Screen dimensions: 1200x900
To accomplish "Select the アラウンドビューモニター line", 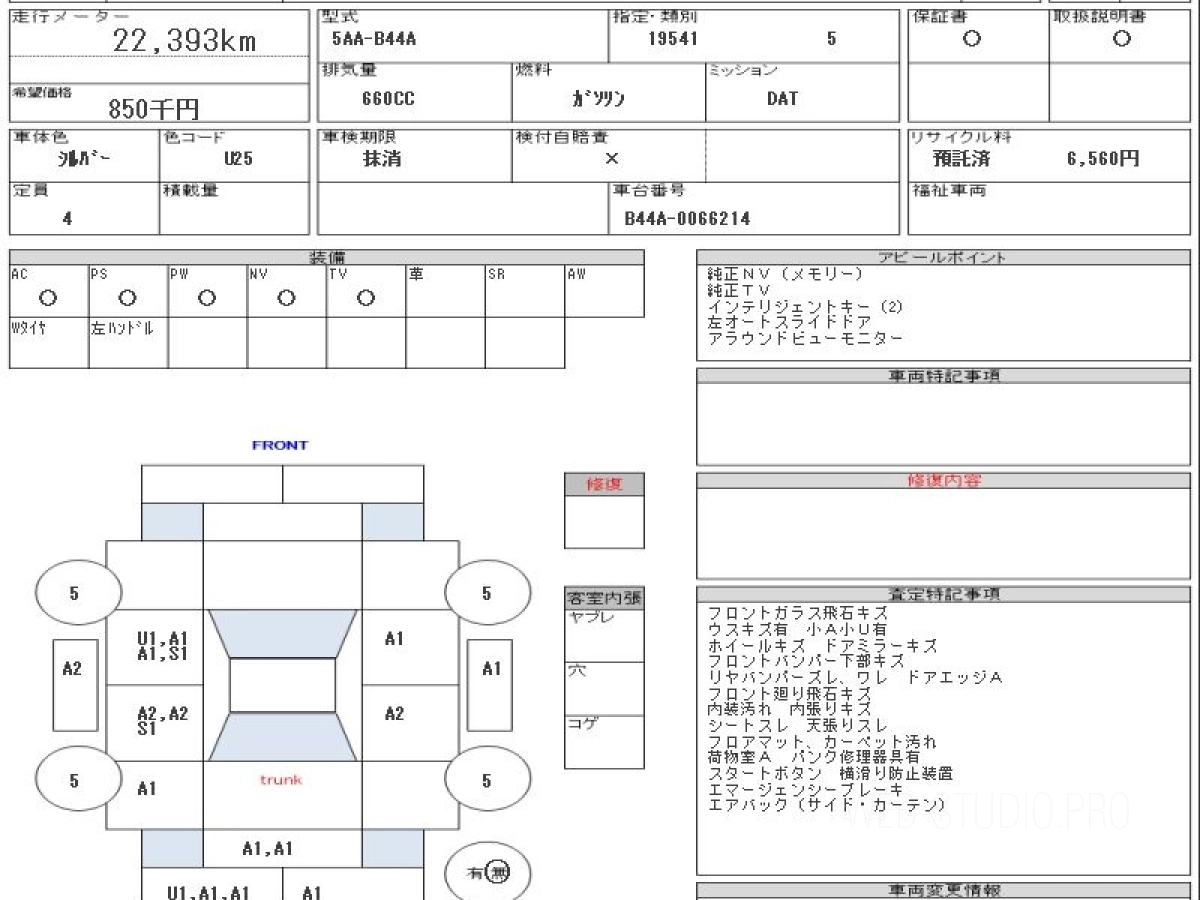I will pyautogui.click(x=805, y=338).
